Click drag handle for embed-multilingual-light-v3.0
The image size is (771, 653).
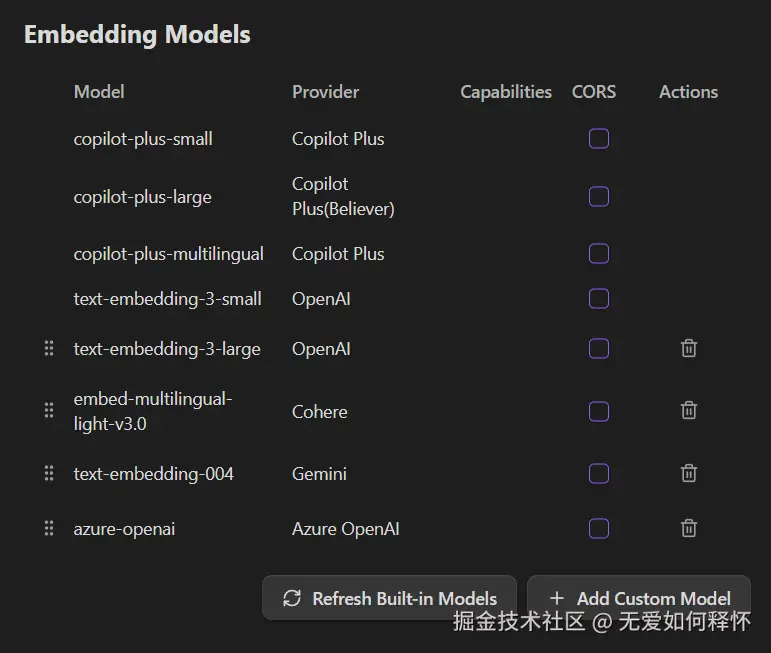pos(49,410)
